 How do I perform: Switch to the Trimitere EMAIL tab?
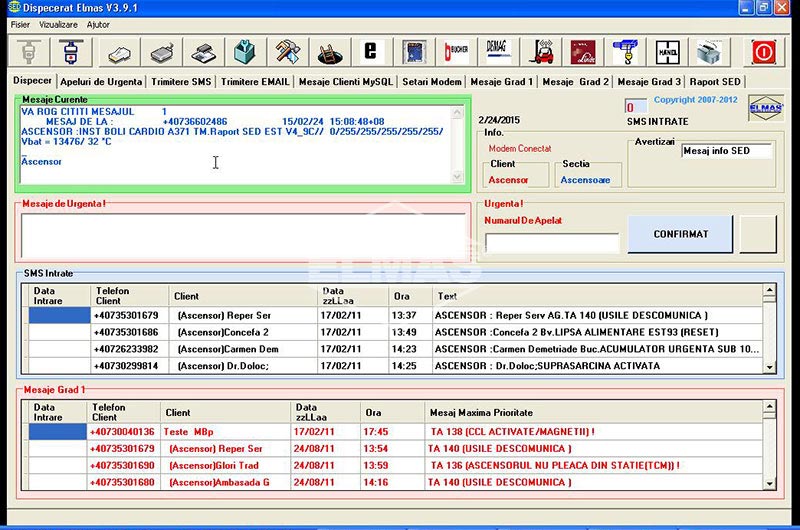coord(255,82)
